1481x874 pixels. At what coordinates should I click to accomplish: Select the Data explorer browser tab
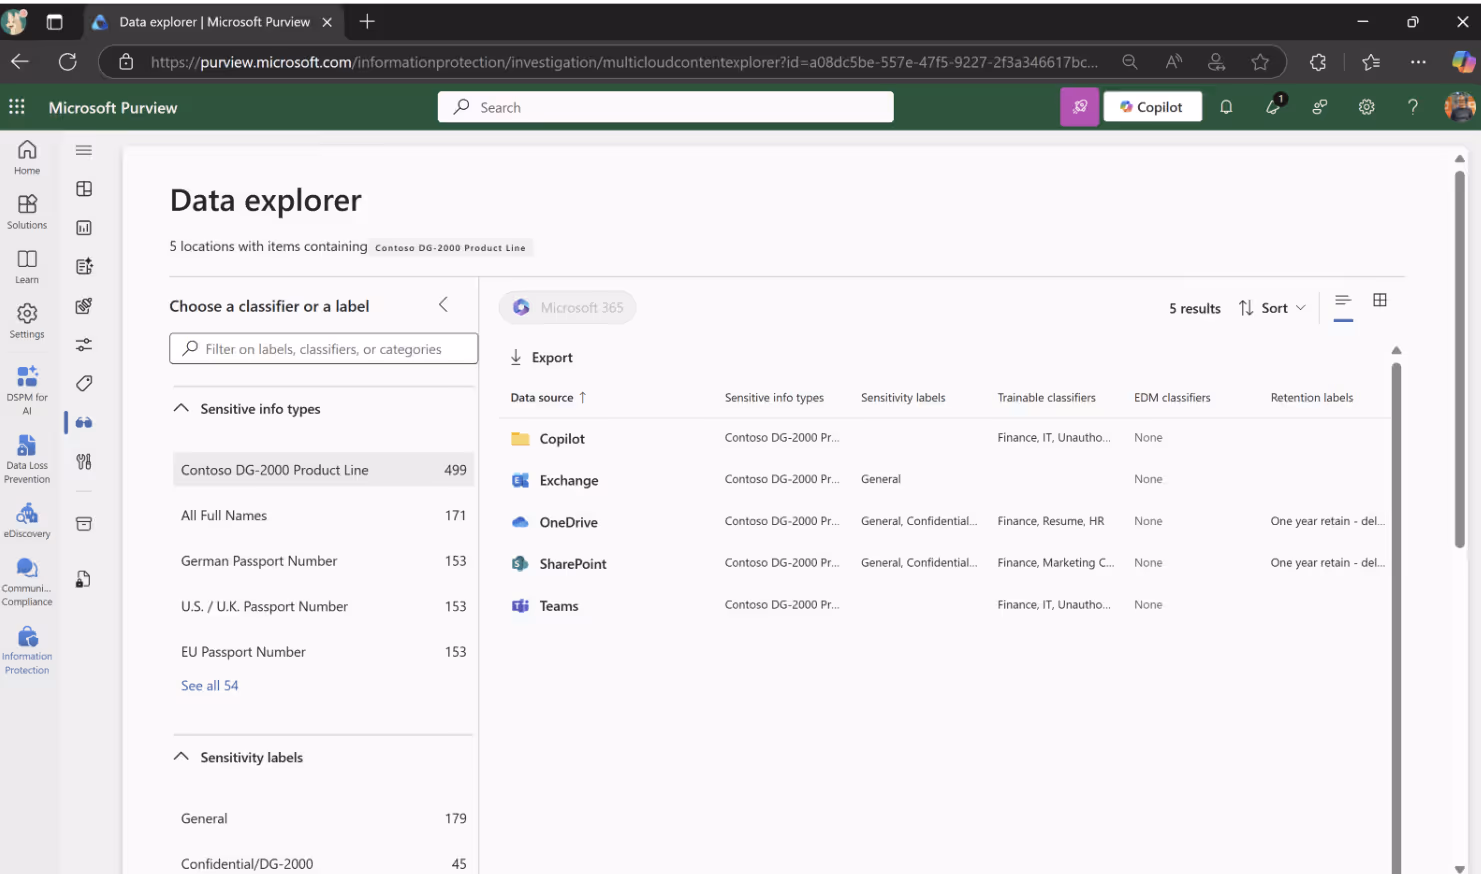[x=214, y=22]
